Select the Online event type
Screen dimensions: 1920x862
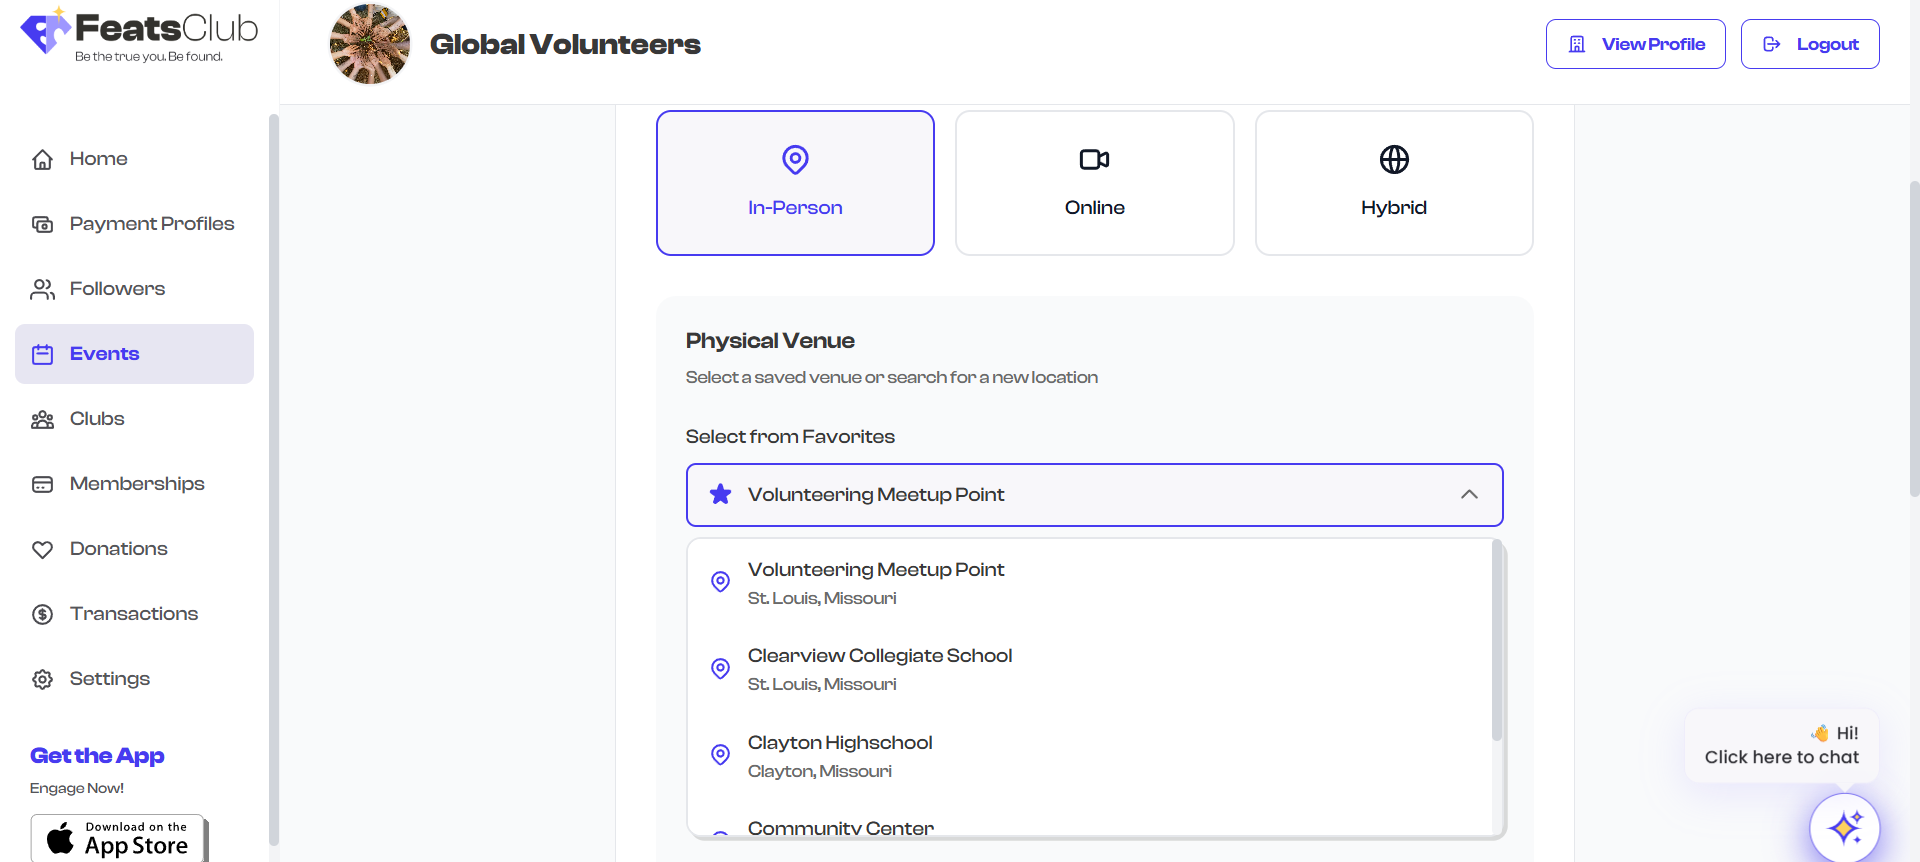[1095, 183]
